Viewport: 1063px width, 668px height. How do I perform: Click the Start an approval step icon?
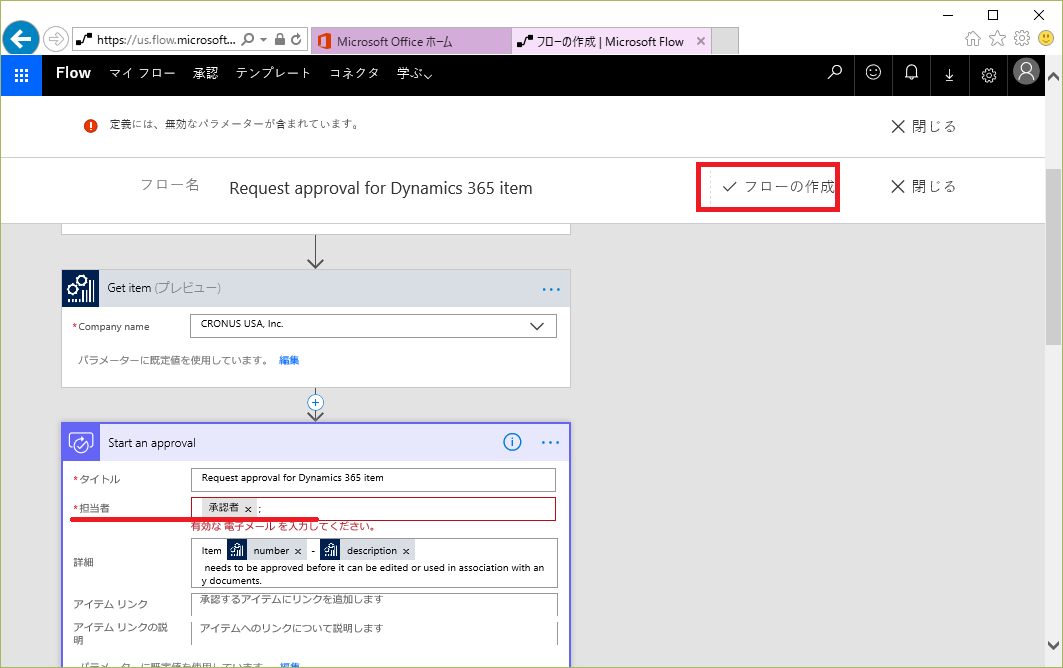coord(81,443)
